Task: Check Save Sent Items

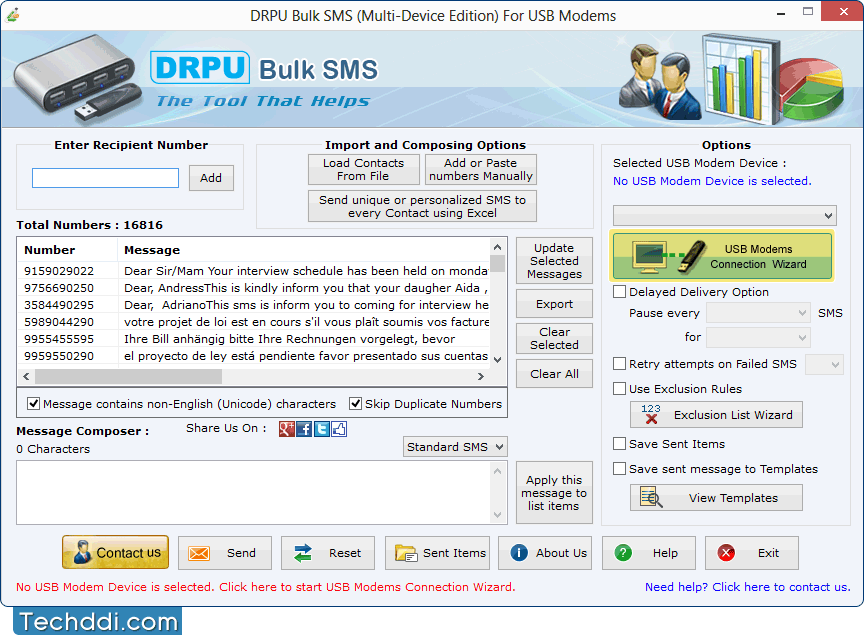Action: 619,444
